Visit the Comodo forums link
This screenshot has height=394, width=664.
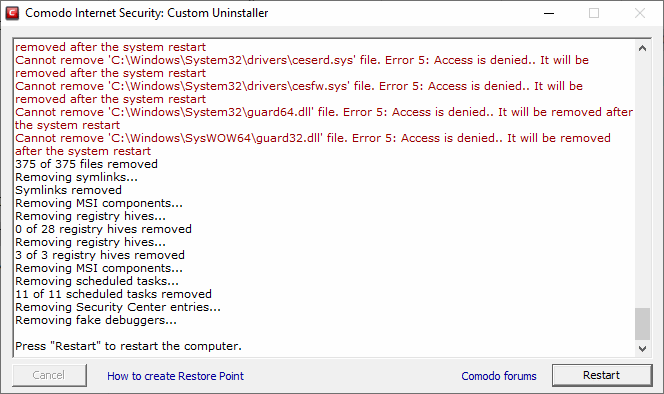pos(499,376)
